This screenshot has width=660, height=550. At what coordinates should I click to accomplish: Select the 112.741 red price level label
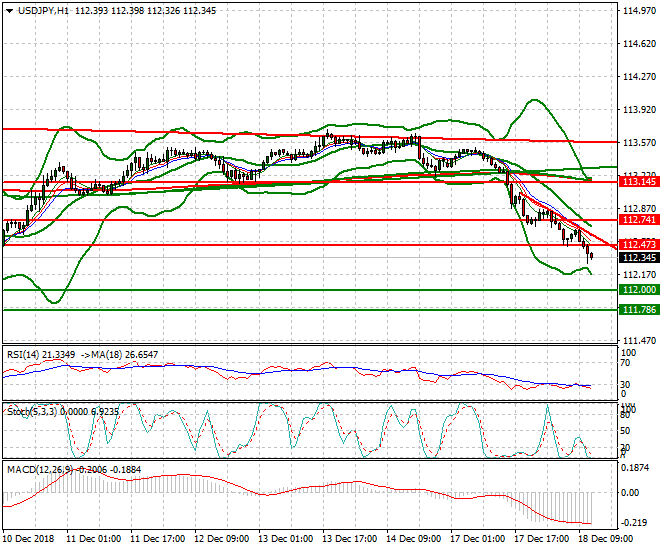tap(639, 220)
